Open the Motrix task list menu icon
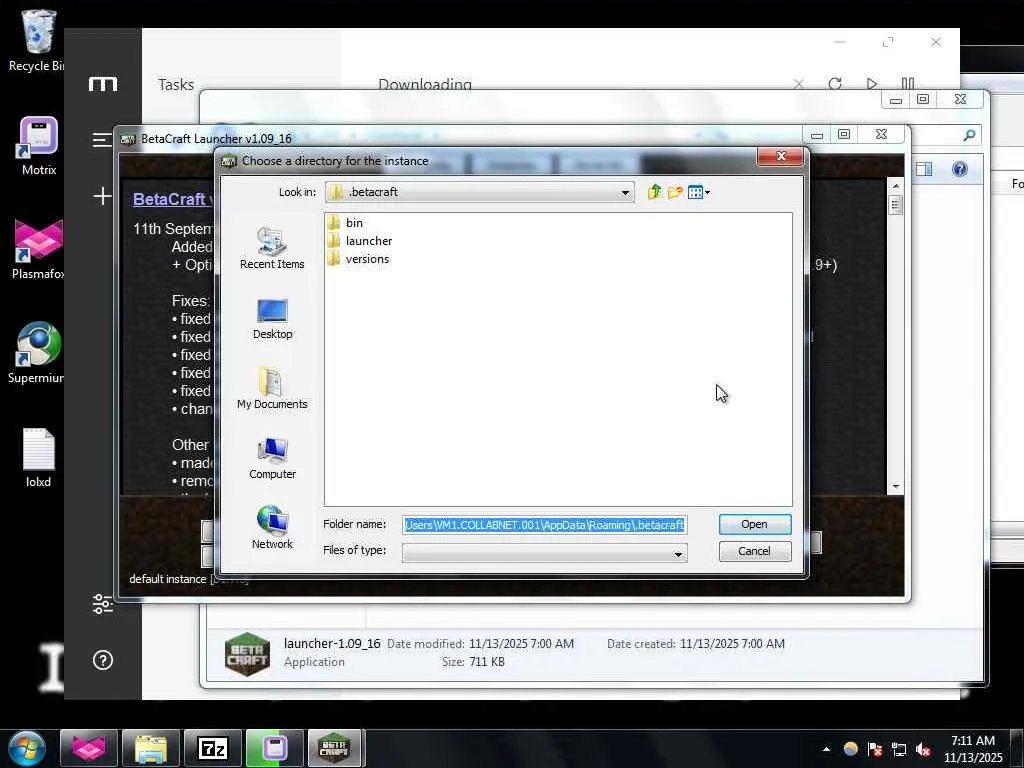 102,140
